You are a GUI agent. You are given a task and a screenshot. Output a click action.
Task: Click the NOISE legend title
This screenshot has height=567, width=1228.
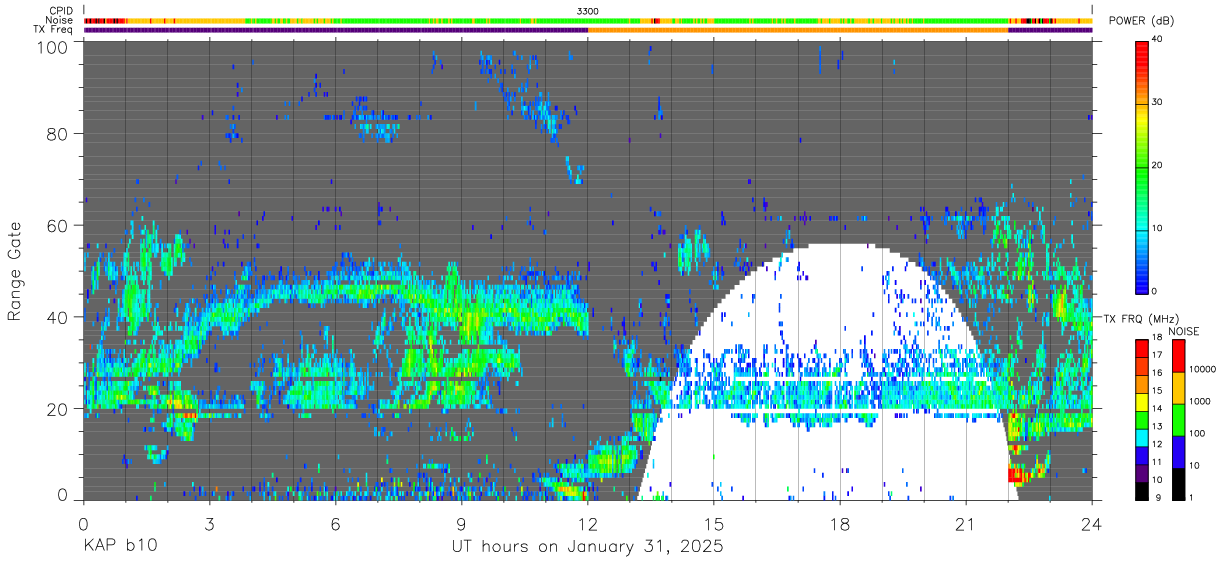click(1183, 331)
